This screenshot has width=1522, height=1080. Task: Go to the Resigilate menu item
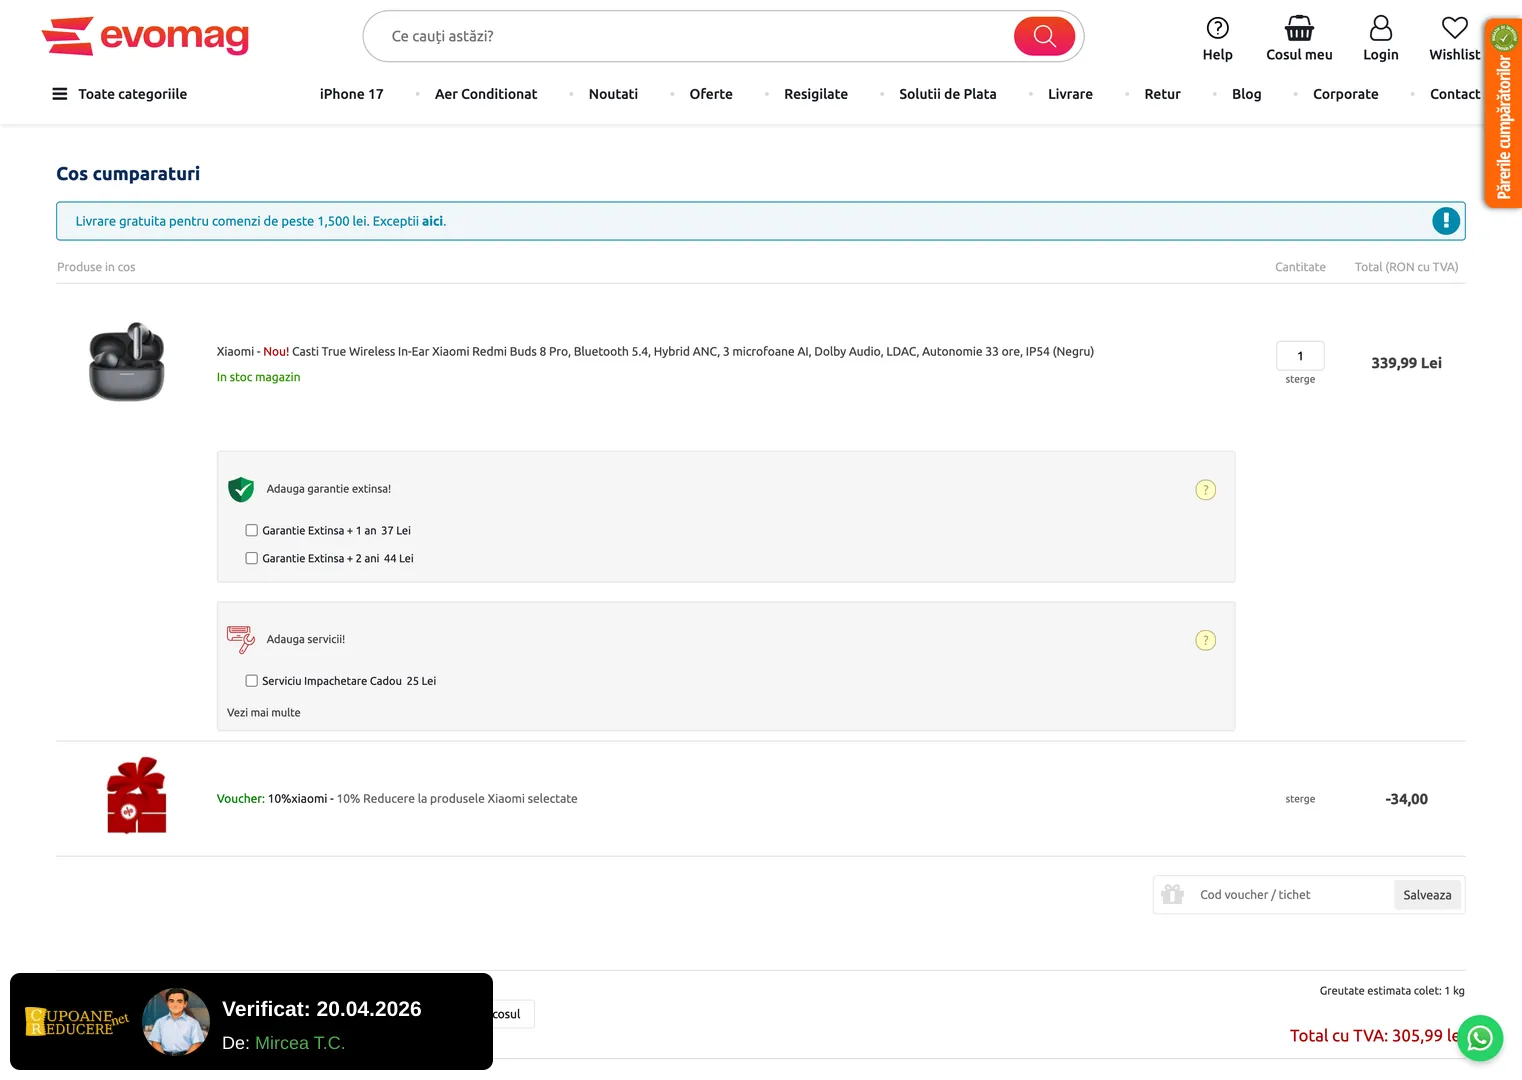pyautogui.click(x=815, y=94)
